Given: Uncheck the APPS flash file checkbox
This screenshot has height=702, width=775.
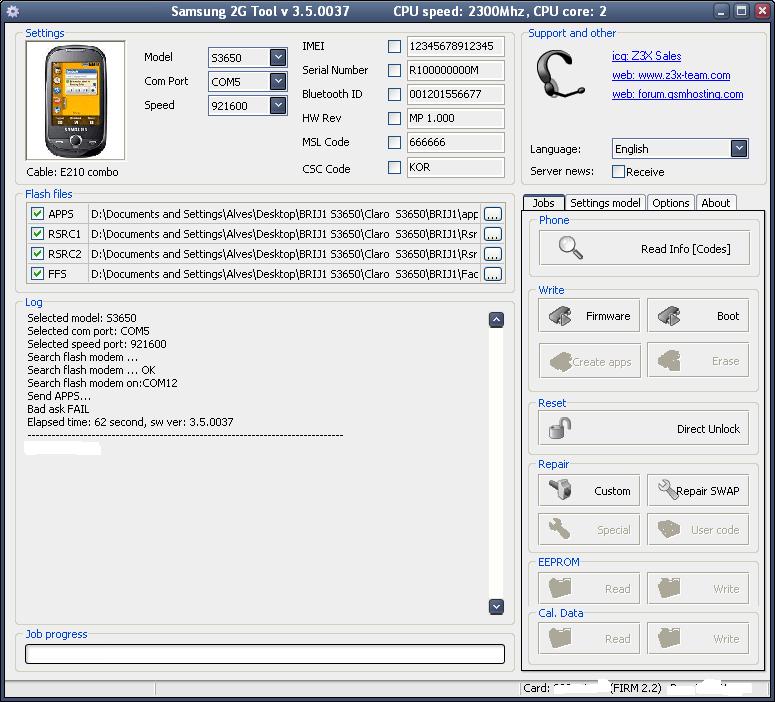Looking at the screenshot, I should point(38,214).
